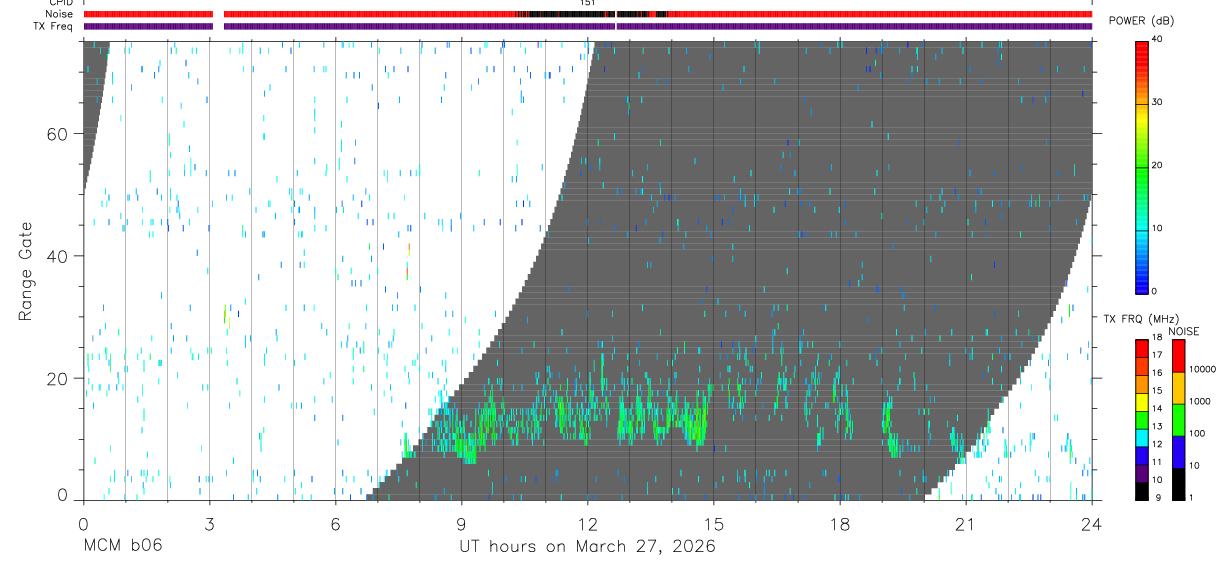Select the "MCM b06" radar beam label
The height and width of the screenshot is (567, 1228).
click(x=122, y=547)
